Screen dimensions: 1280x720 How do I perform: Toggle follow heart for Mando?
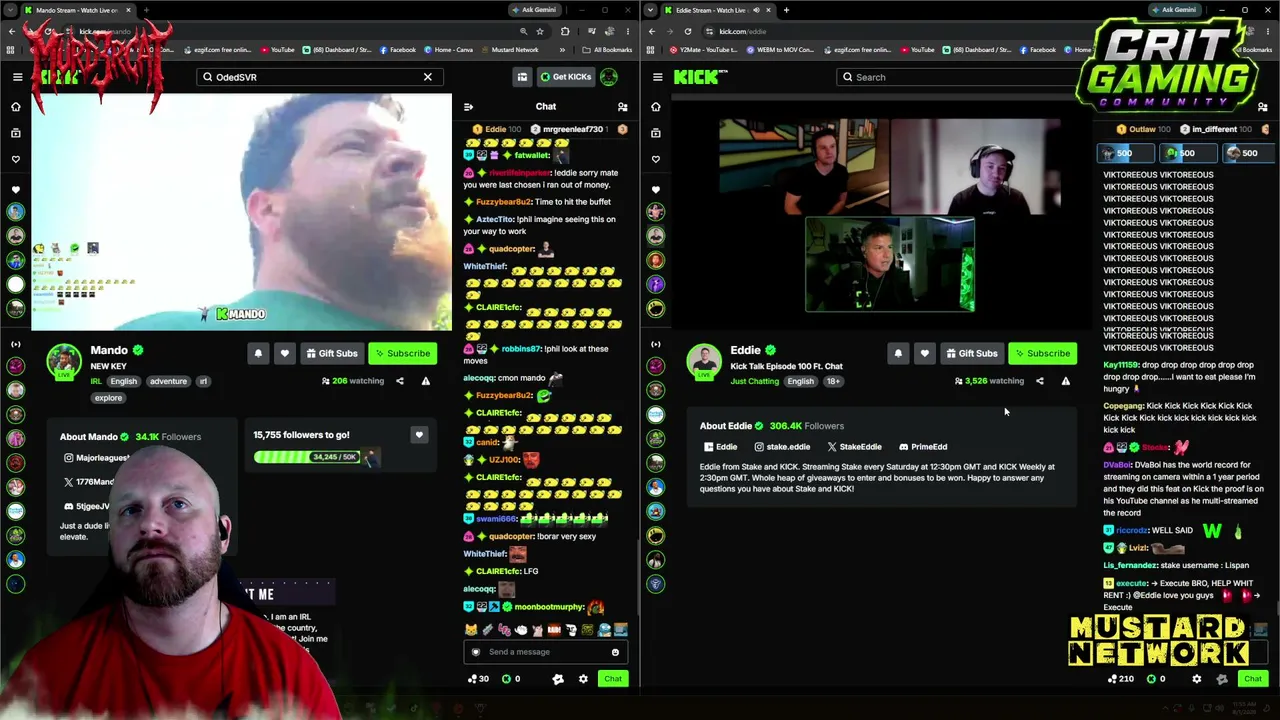point(285,353)
